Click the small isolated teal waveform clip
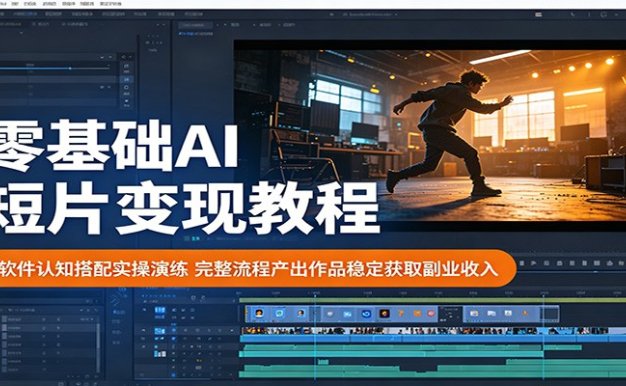 click(323, 362)
